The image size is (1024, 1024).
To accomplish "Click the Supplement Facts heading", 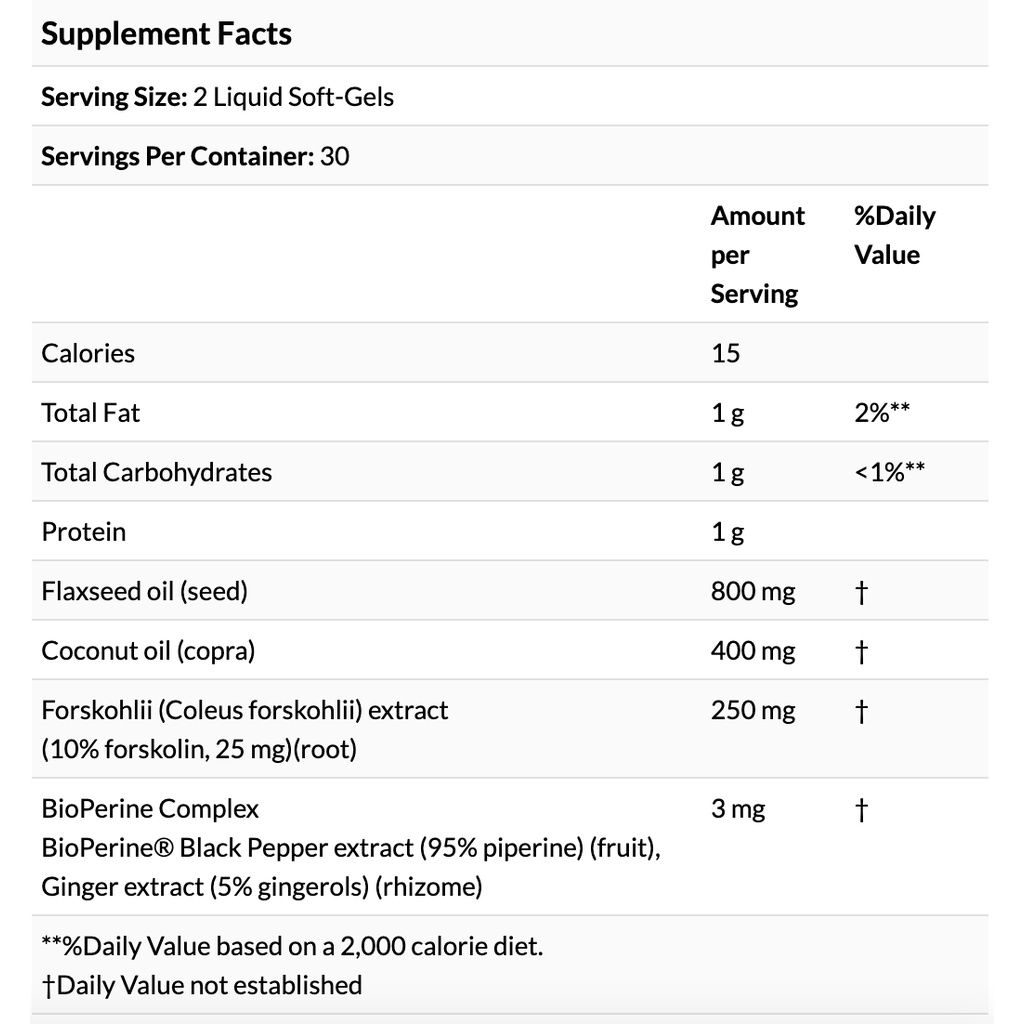I will pyautogui.click(x=166, y=34).
